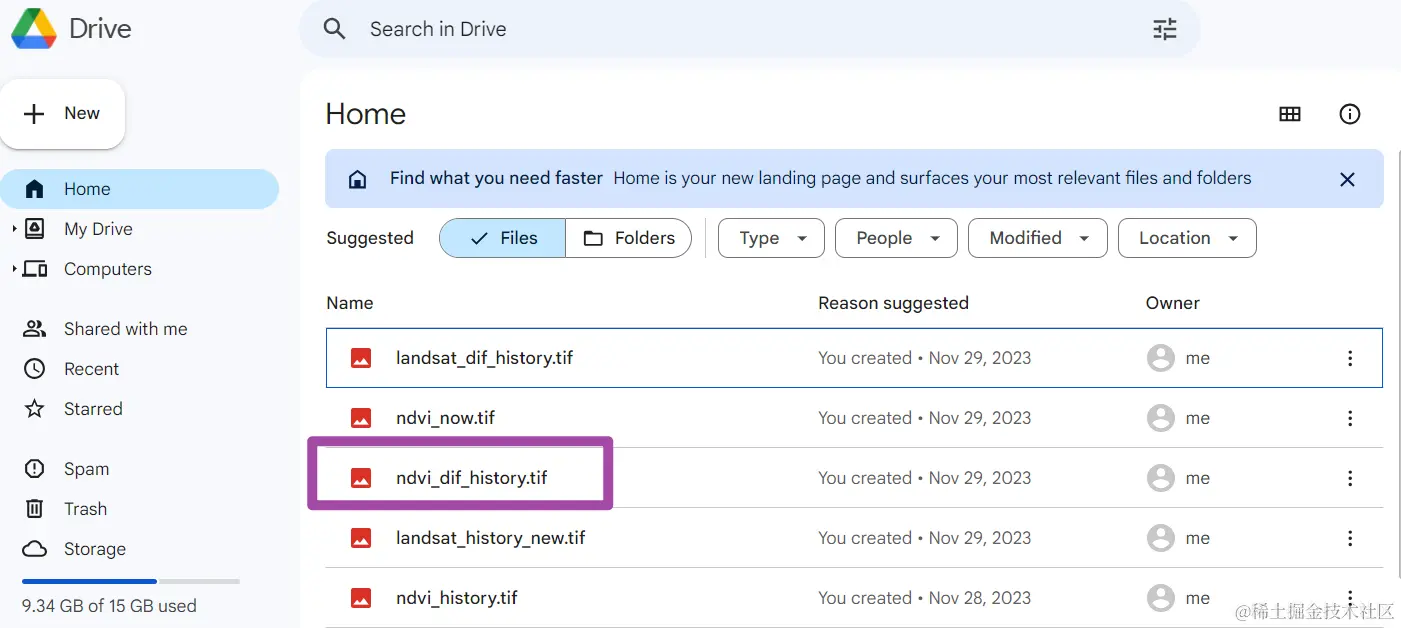Click the Owner column header

(1172, 303)
